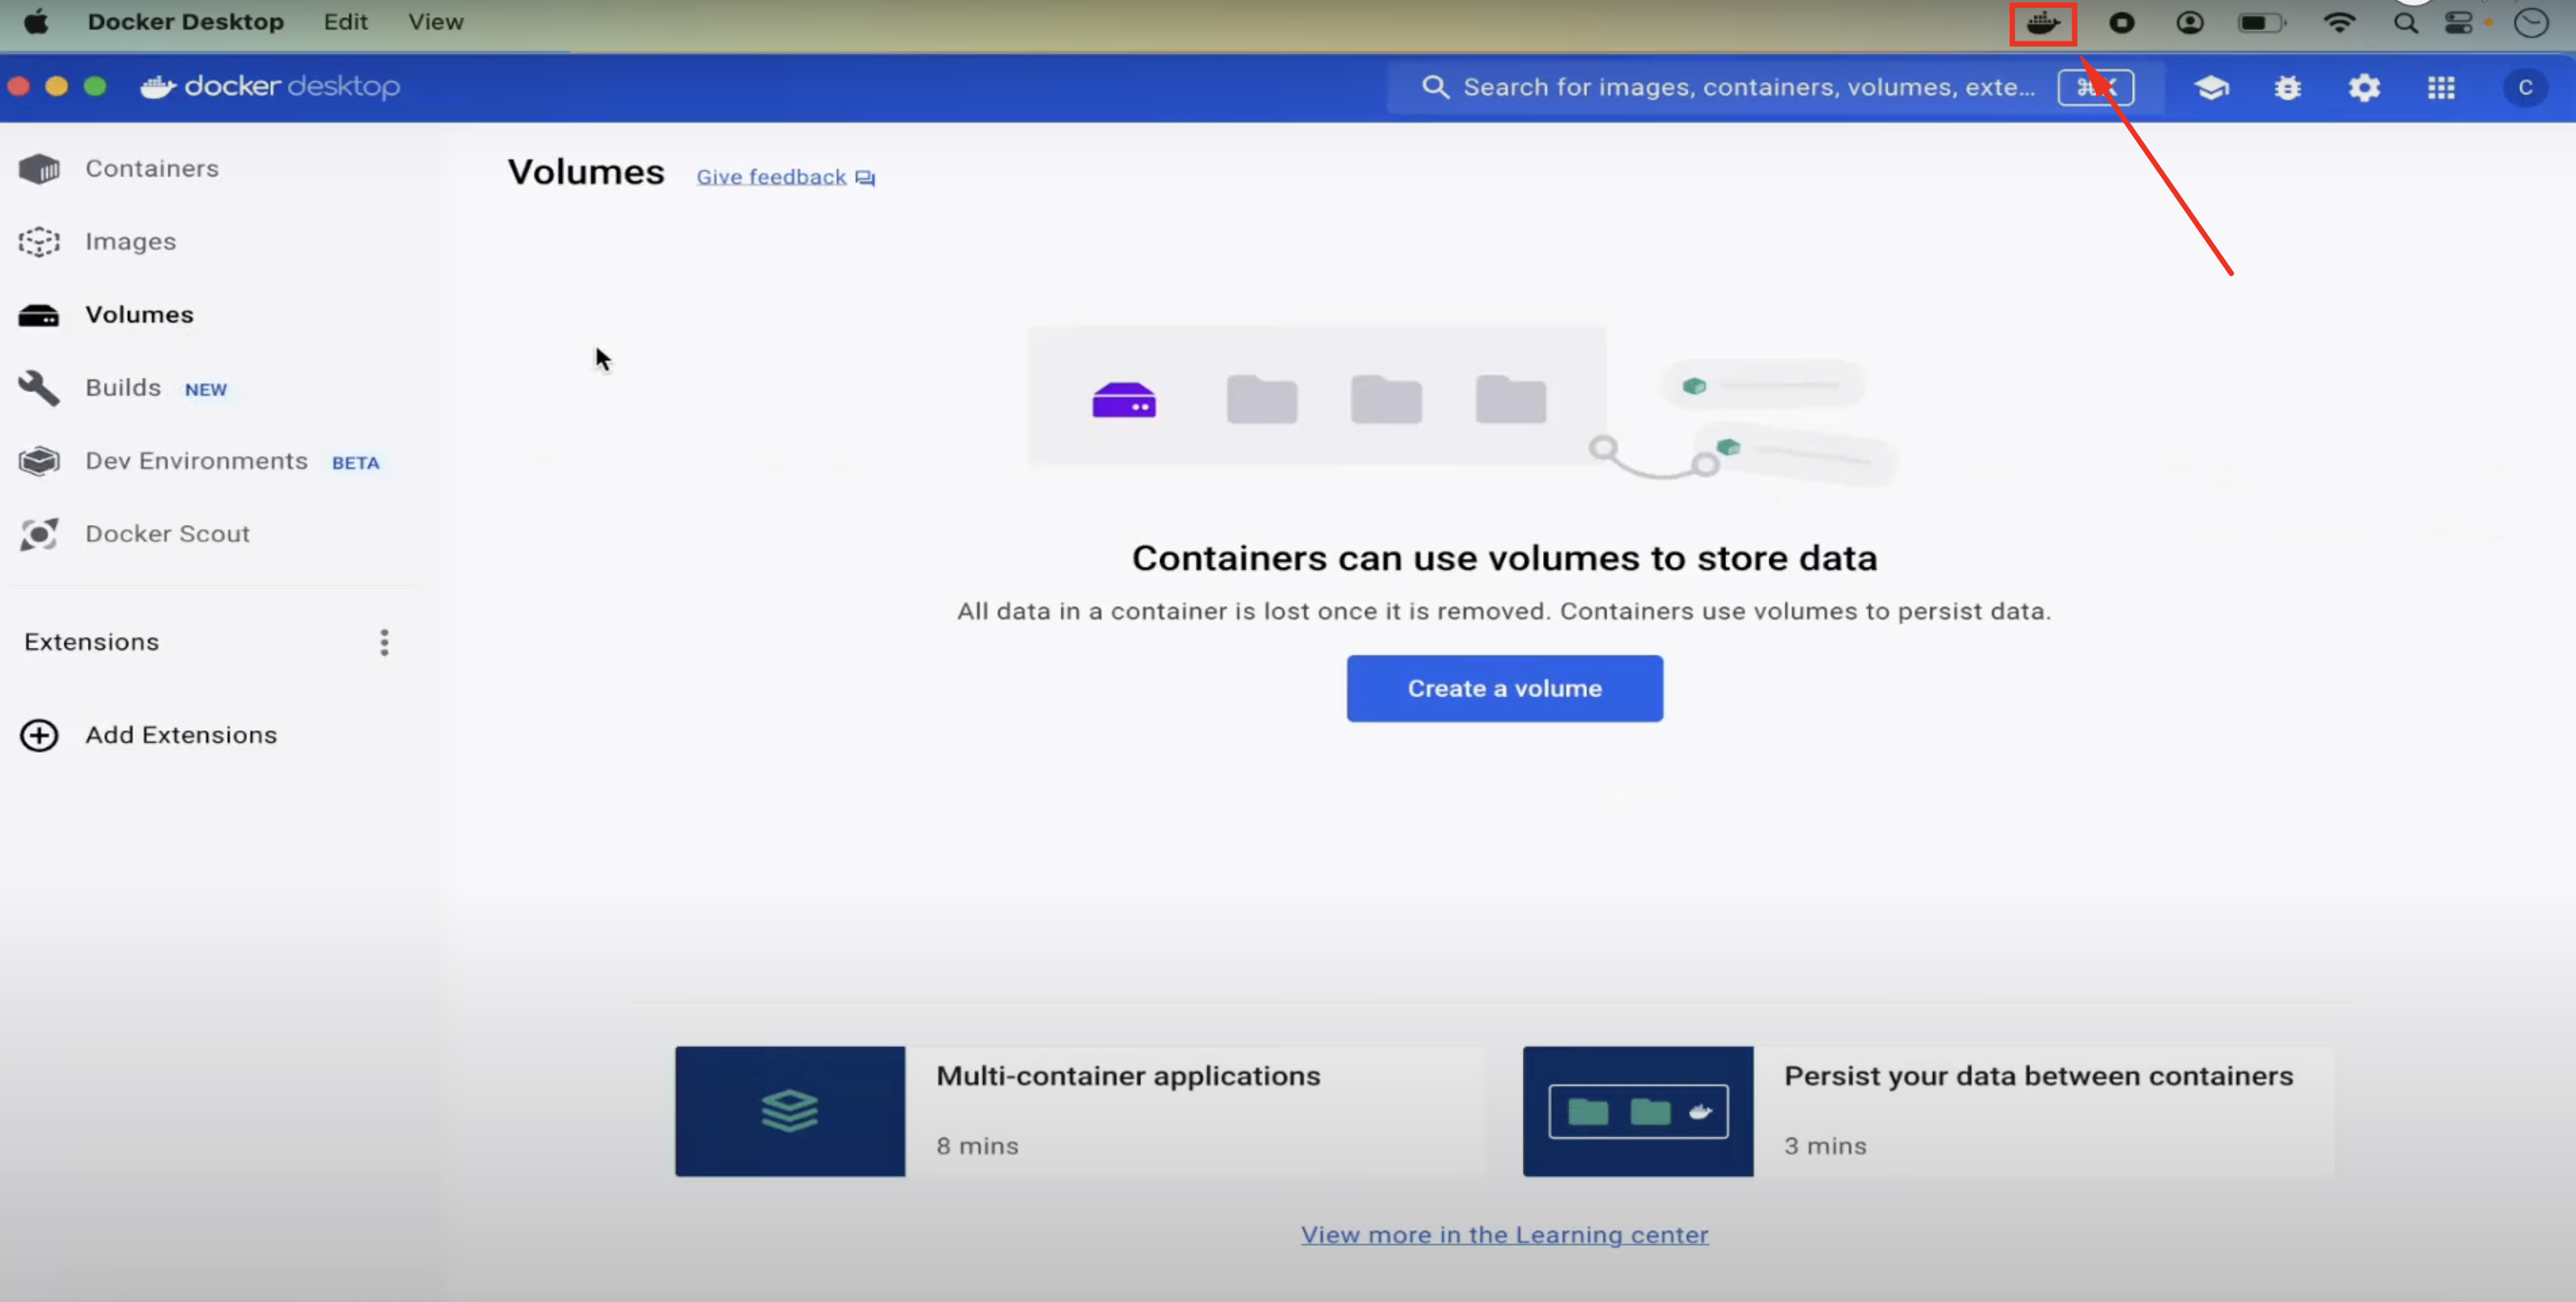This screenshot has height=1302, width=2576.
Task: Click the Builds NEW badge
Action: tap(206, 390)
